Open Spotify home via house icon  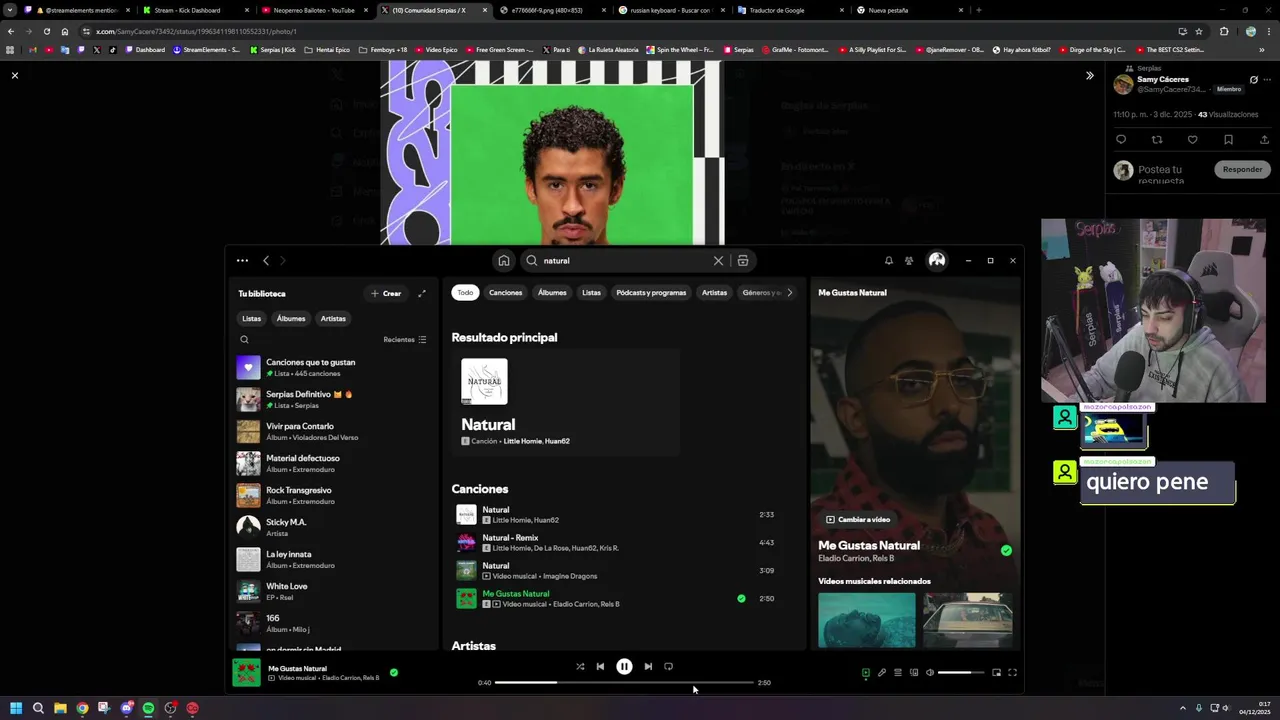pos(504,260)
